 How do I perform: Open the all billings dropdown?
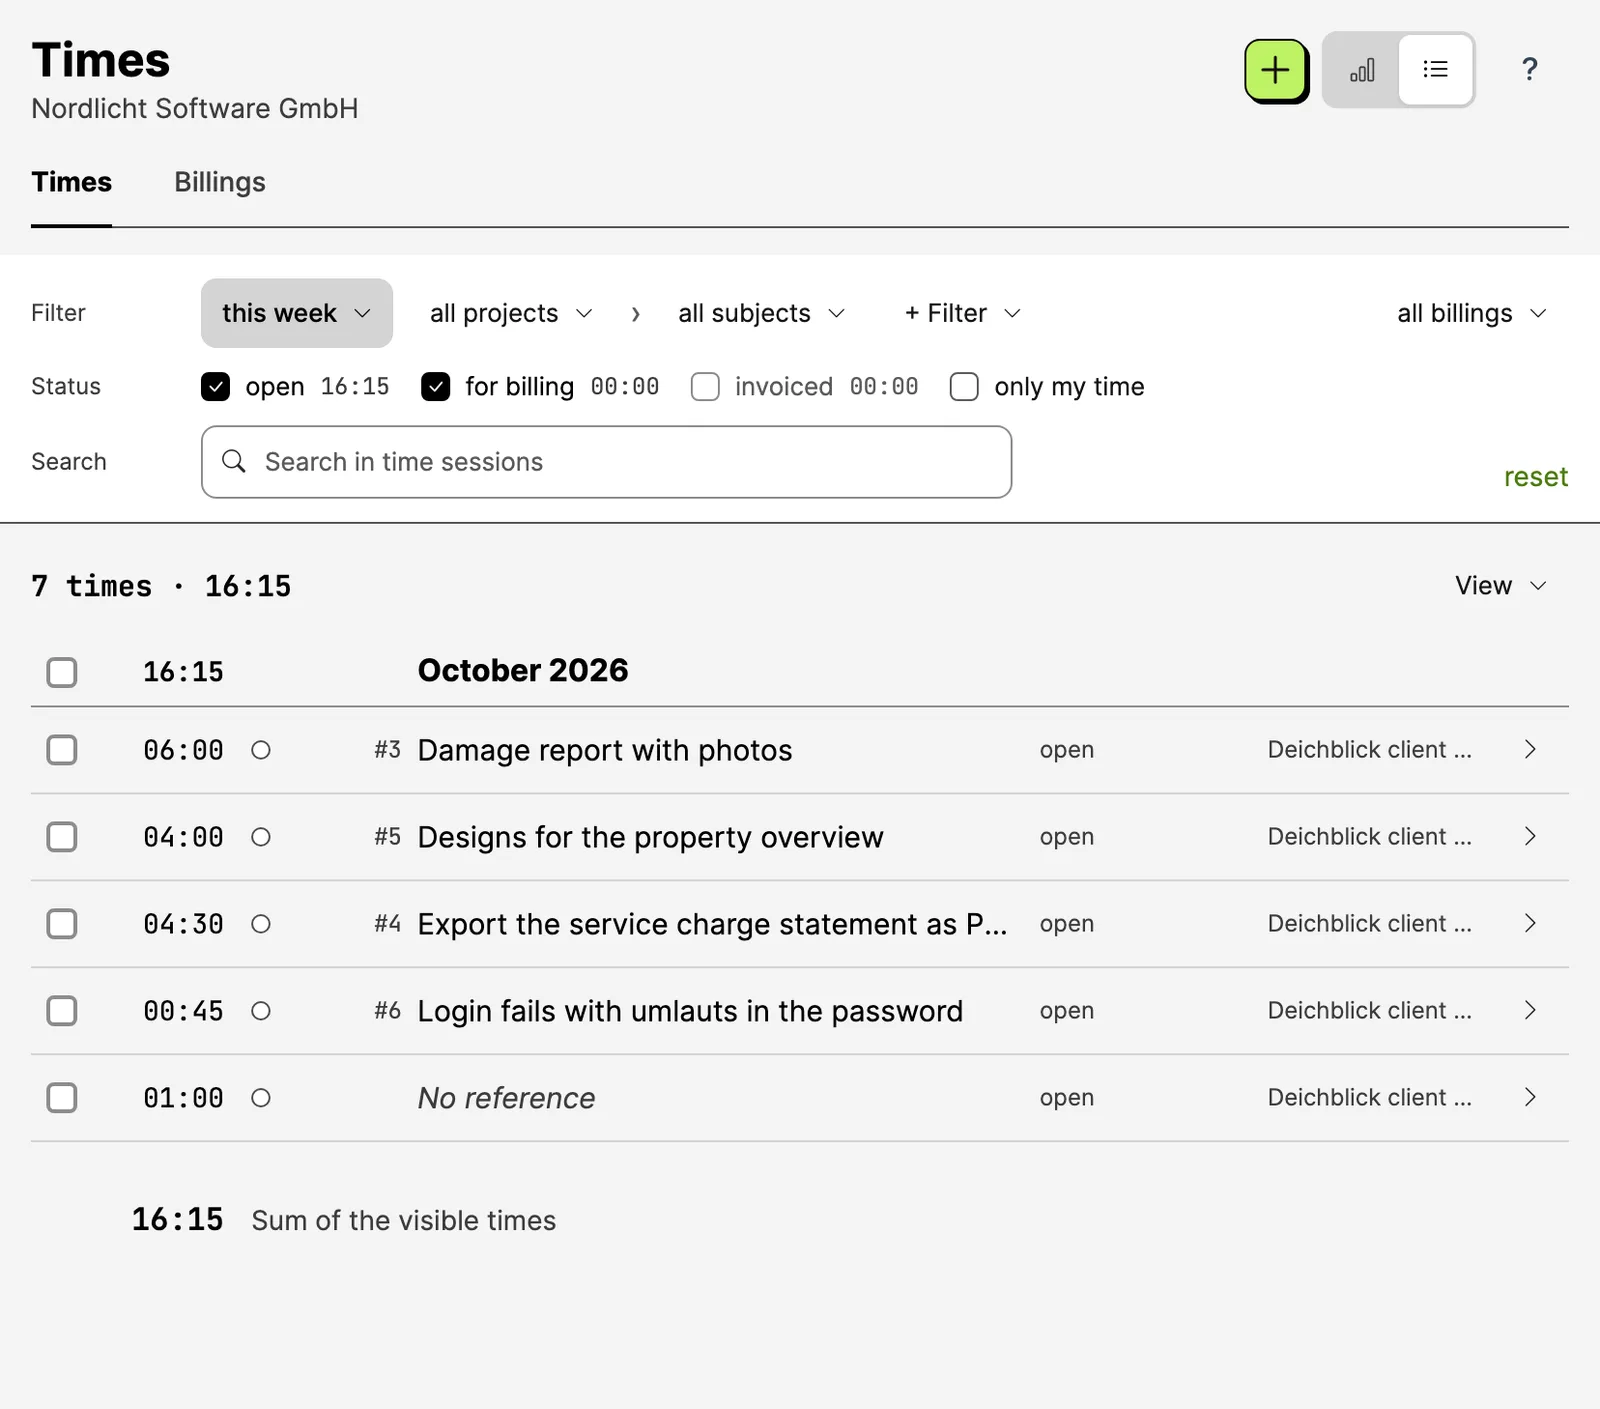tap(1472, 313)
